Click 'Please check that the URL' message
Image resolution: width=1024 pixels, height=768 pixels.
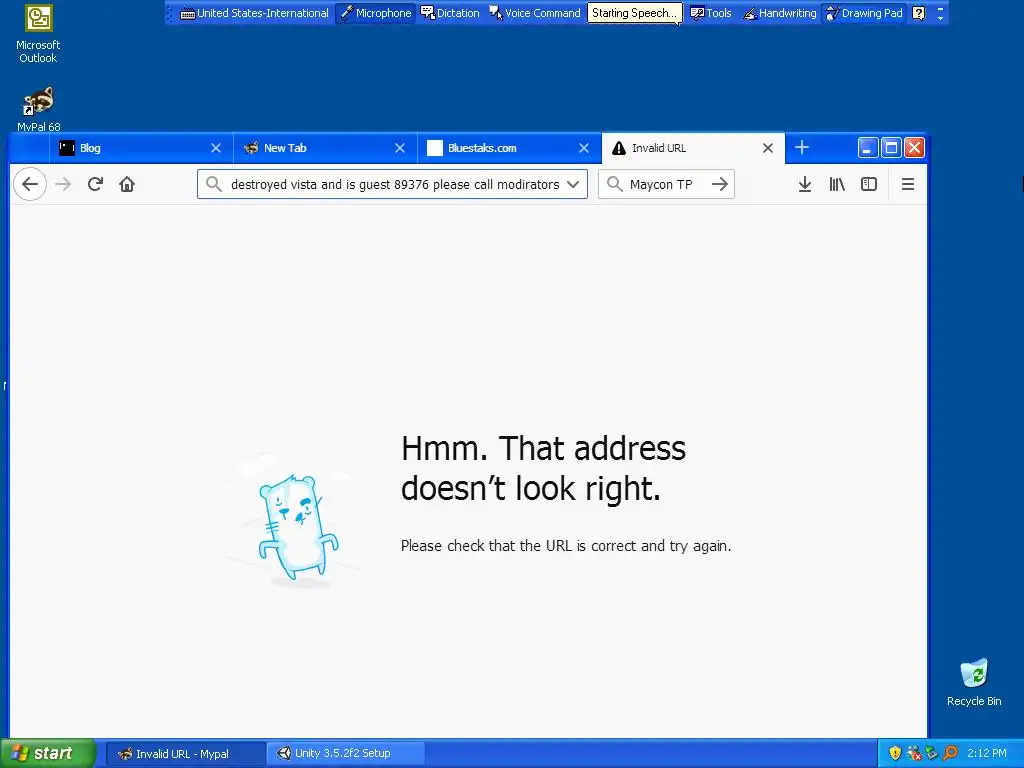tap(566, 546)
